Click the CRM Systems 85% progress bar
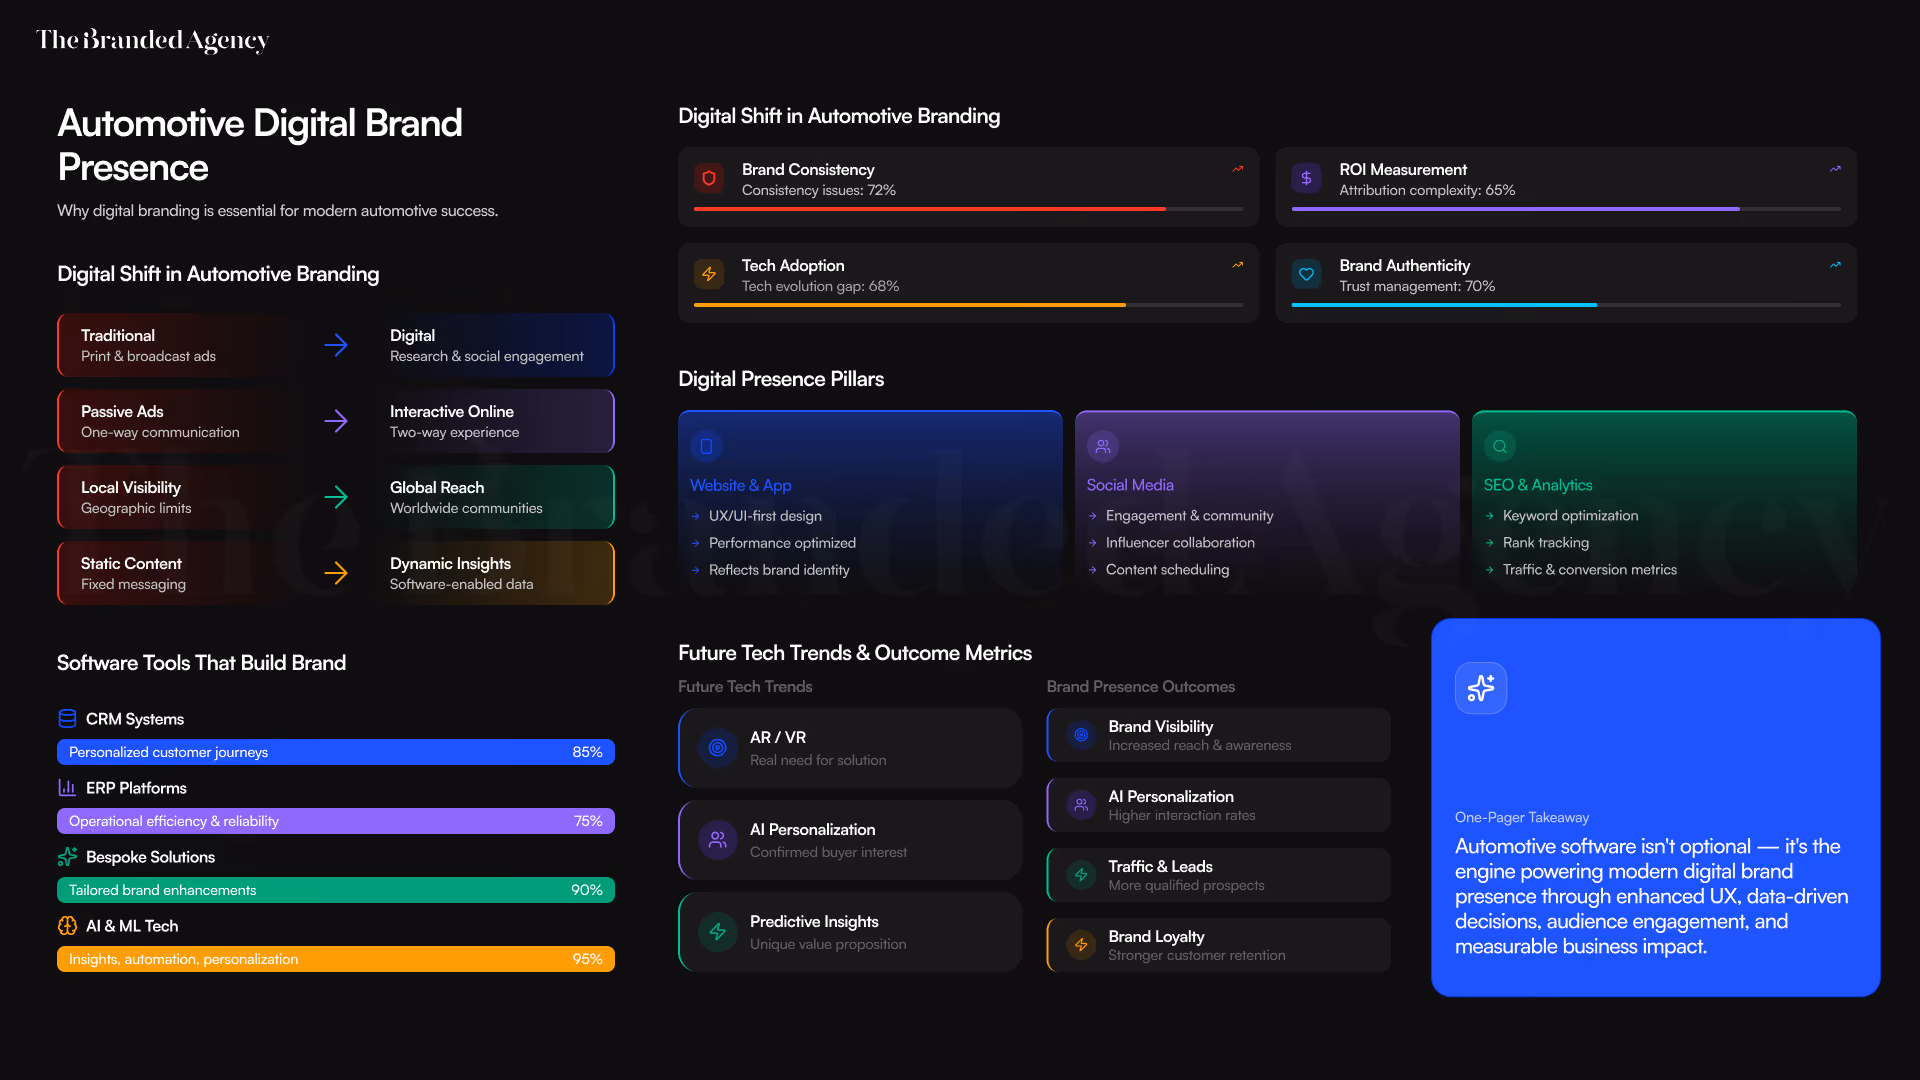The height and width of the screenshot is (1080, 1920). 336,752
